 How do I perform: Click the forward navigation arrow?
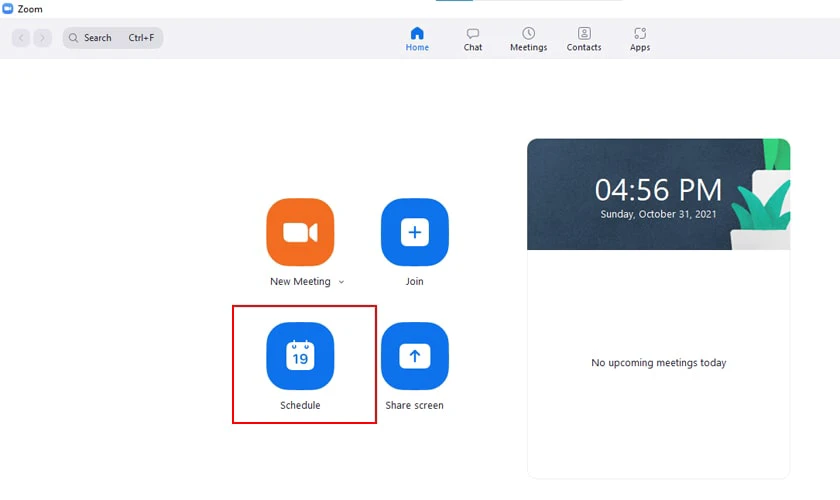pos(42,38)
